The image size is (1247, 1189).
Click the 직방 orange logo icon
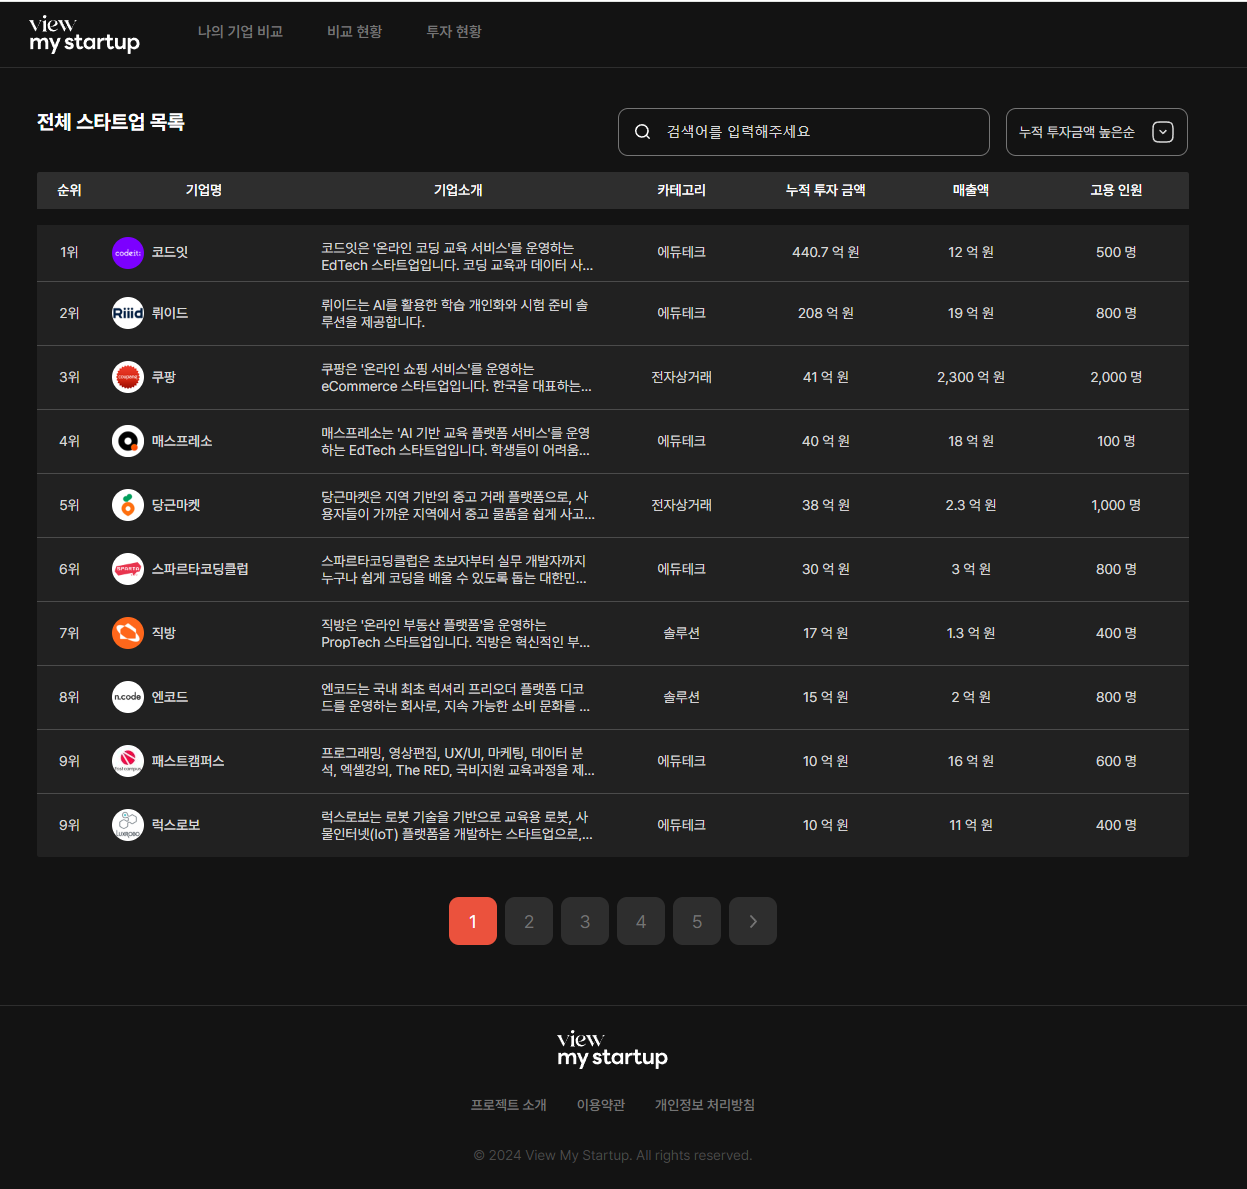[x=128, y=633]
